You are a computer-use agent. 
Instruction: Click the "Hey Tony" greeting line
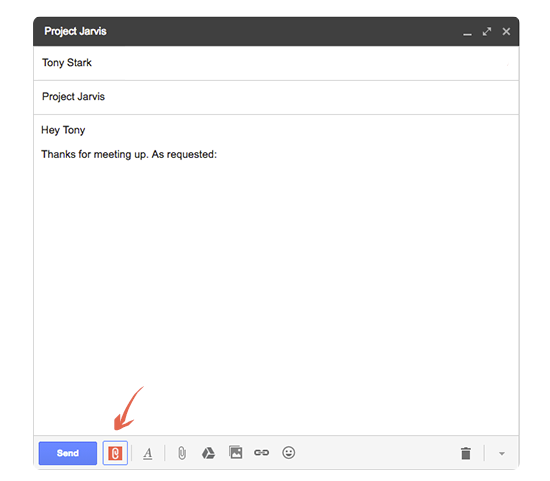[63, 130]
